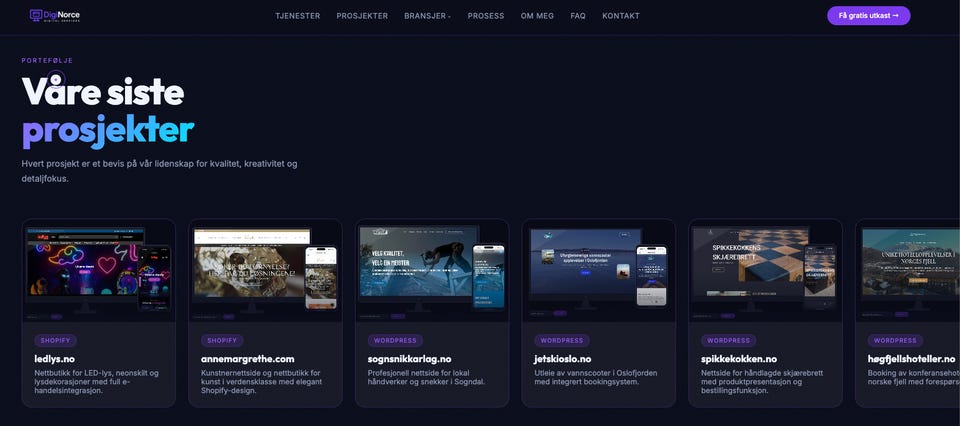Open the spikkekokken.no project thumbnail
This screenshot has width=960, height=426.
click(x=765, y=271)
